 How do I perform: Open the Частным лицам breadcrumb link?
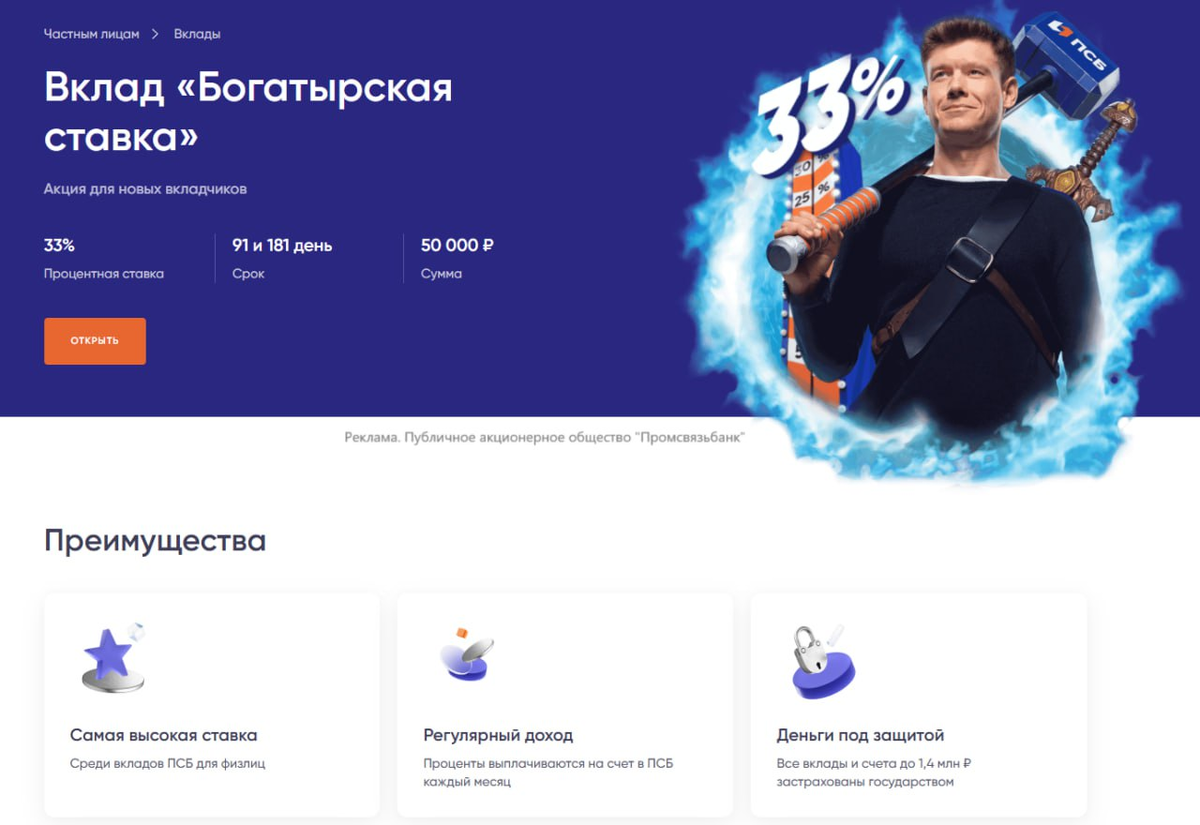(x=91, y=34)
